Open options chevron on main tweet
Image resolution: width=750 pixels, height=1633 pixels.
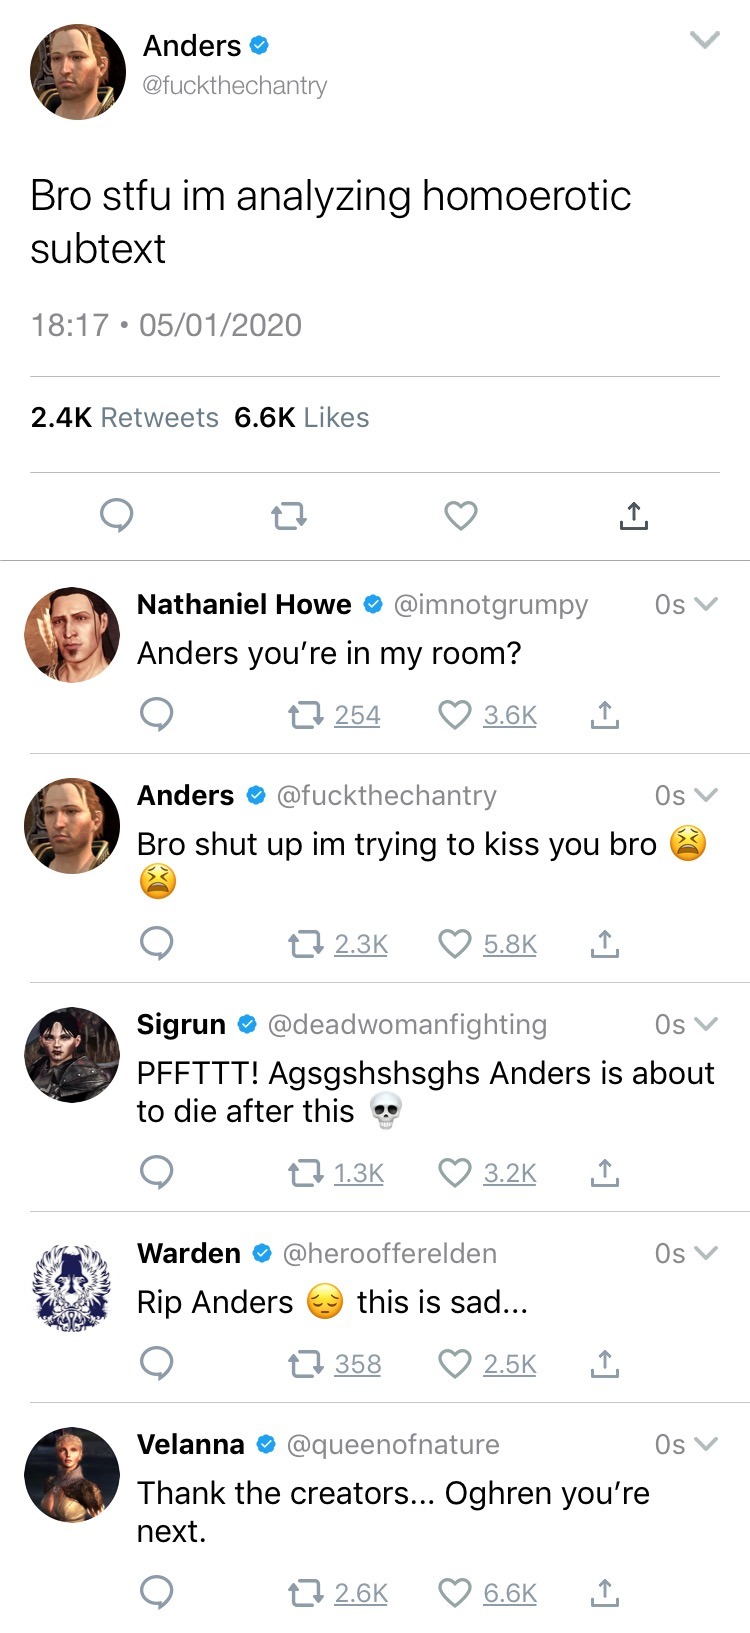point(705,40)
